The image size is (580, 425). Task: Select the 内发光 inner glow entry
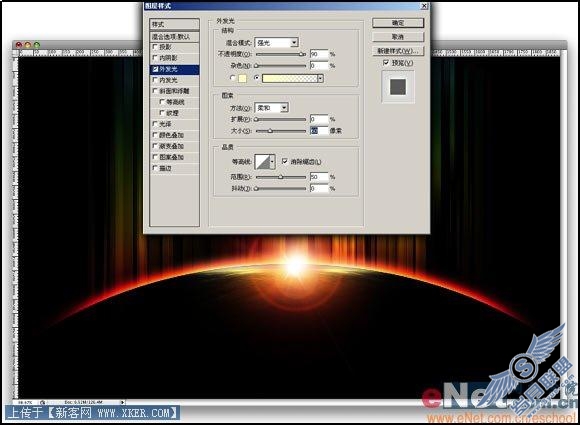pos(174,80)
